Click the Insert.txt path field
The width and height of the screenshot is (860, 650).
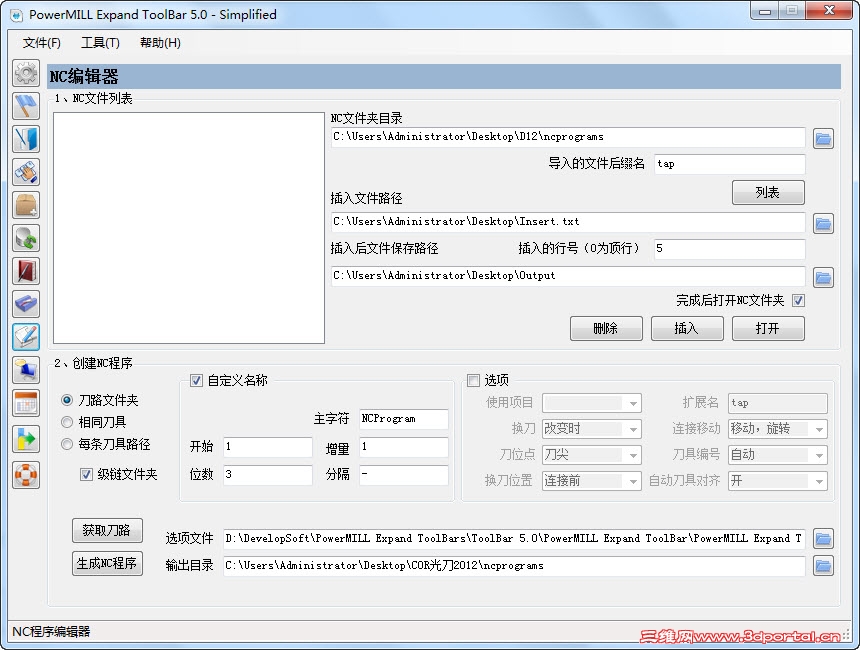point(568,222)
